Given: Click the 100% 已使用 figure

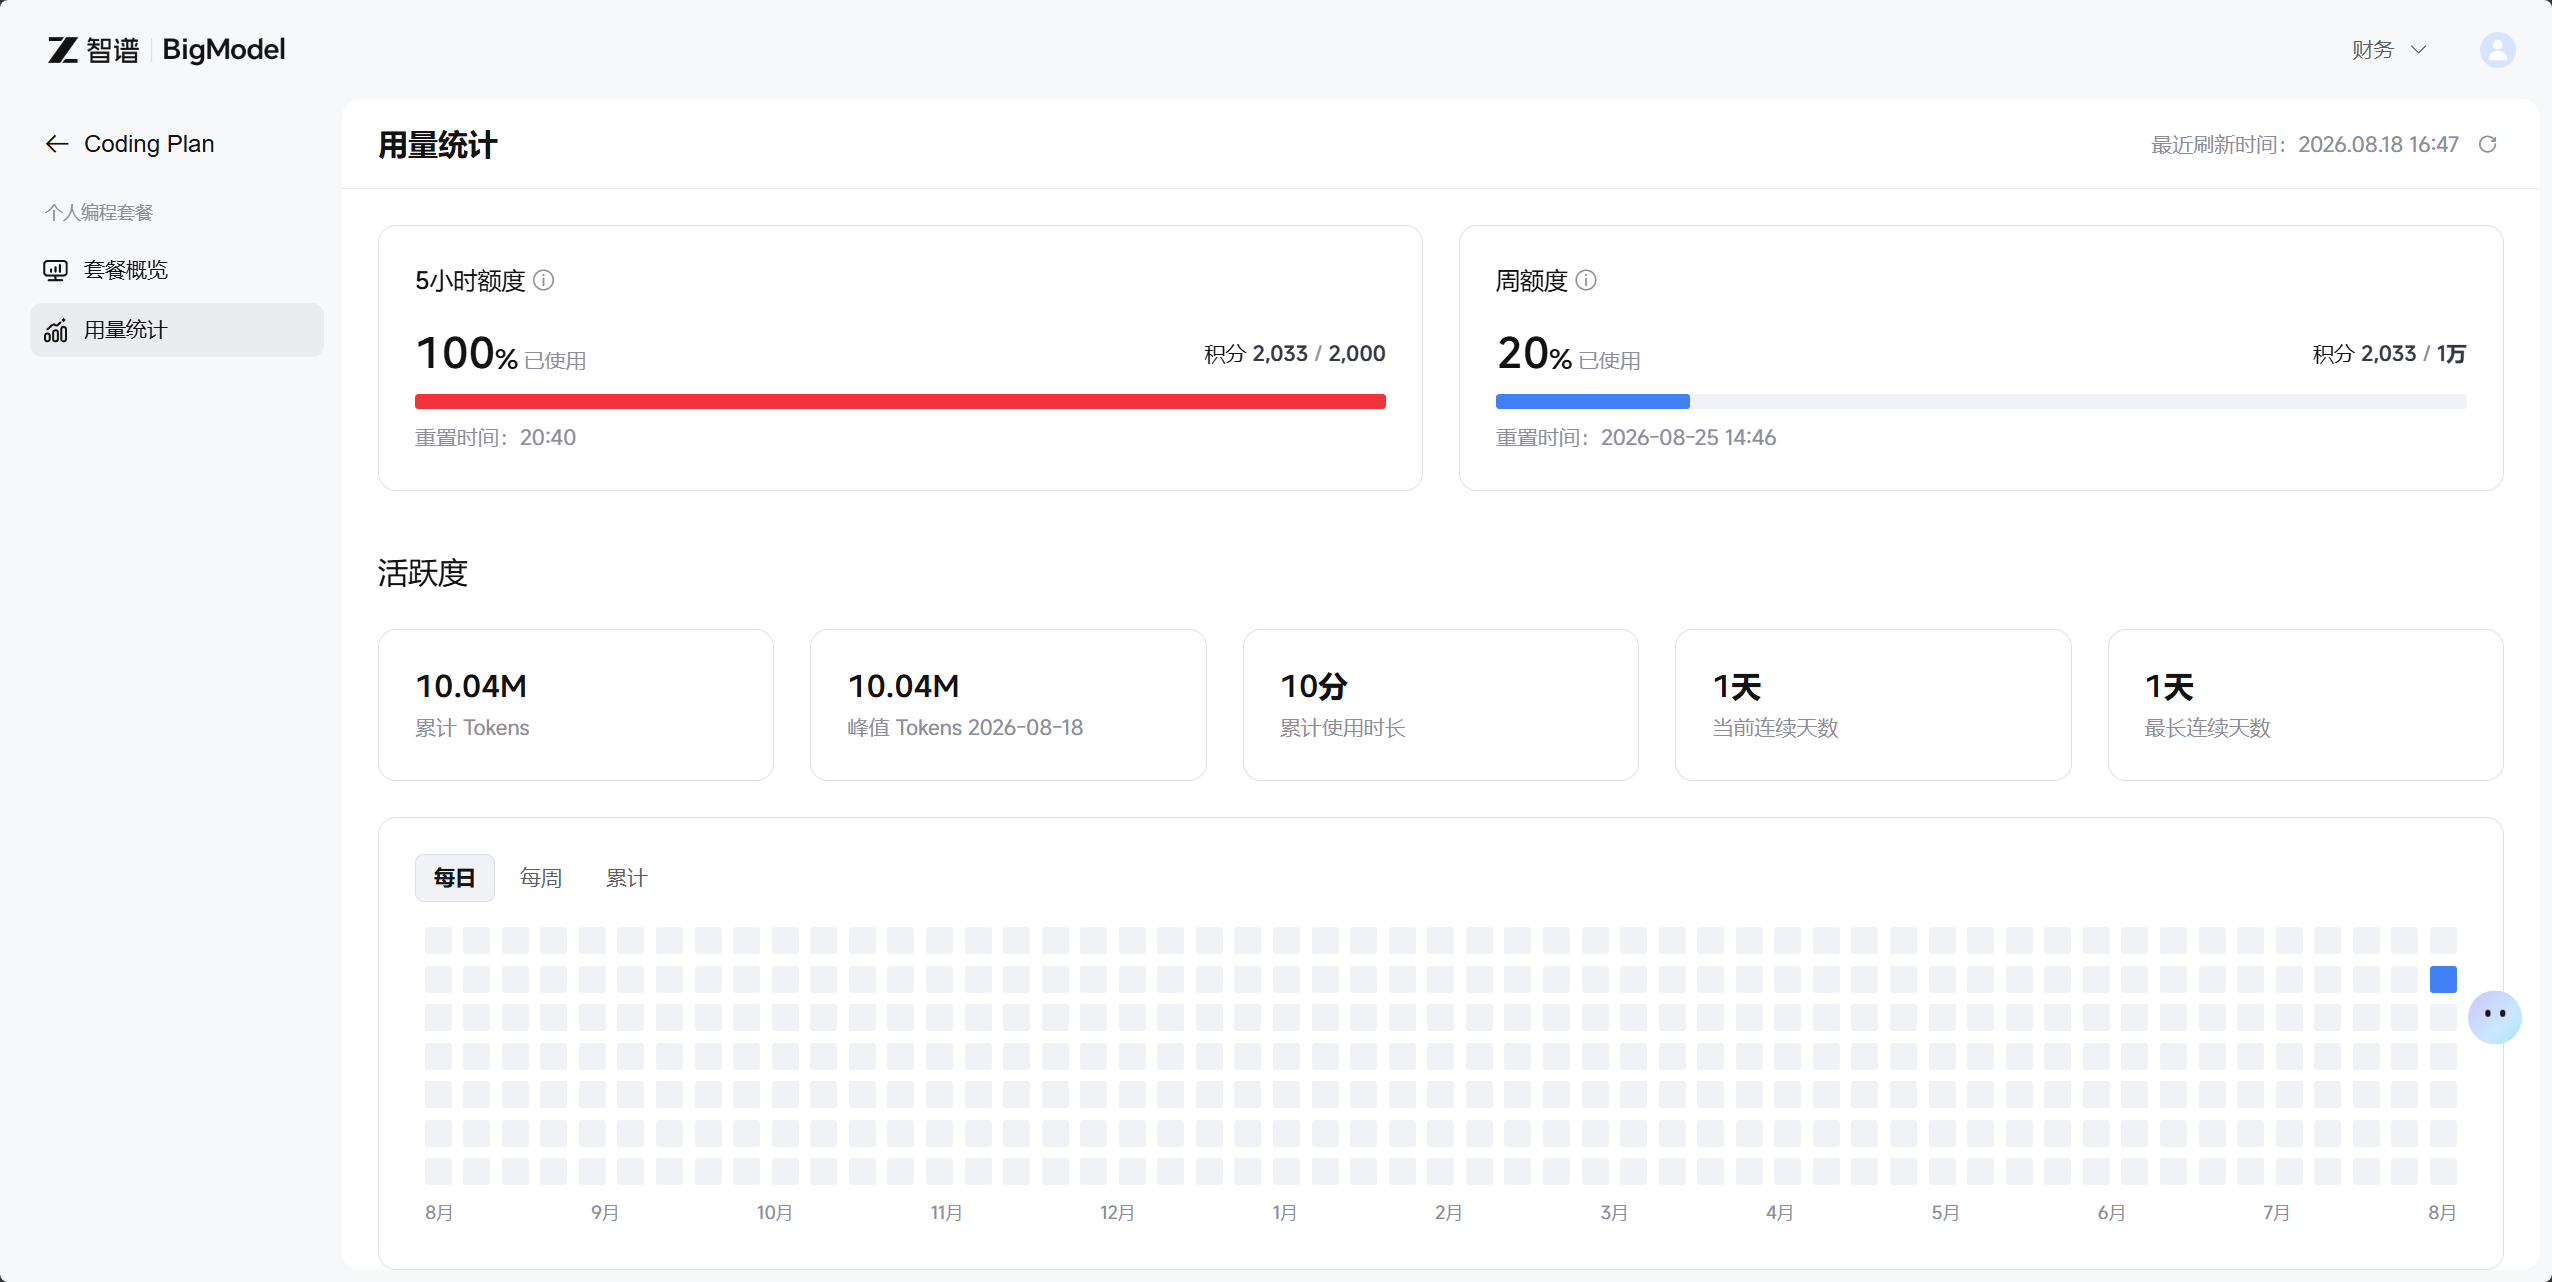Looking at the screenshot, I should 501,353.
